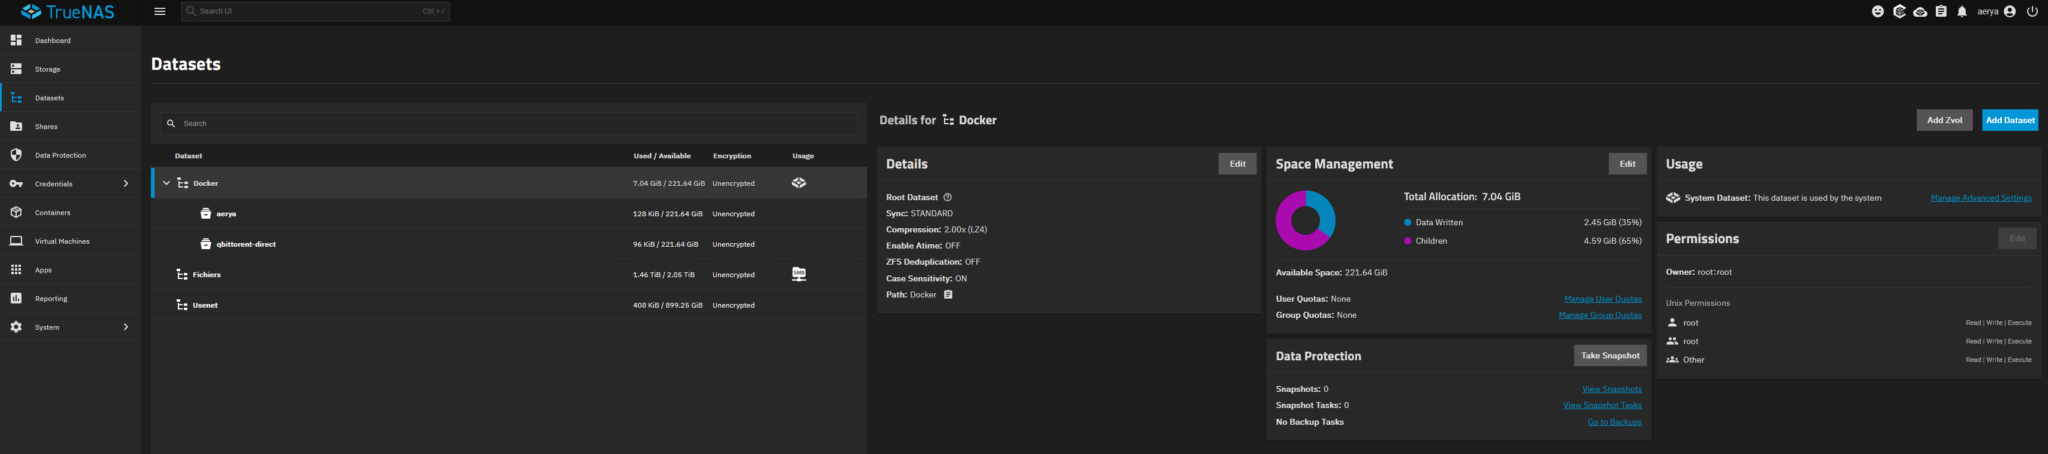The width and height of the screenshot is (2048, 454).
Task: Click the Reporting chart icon
Action: coord(16,298)
